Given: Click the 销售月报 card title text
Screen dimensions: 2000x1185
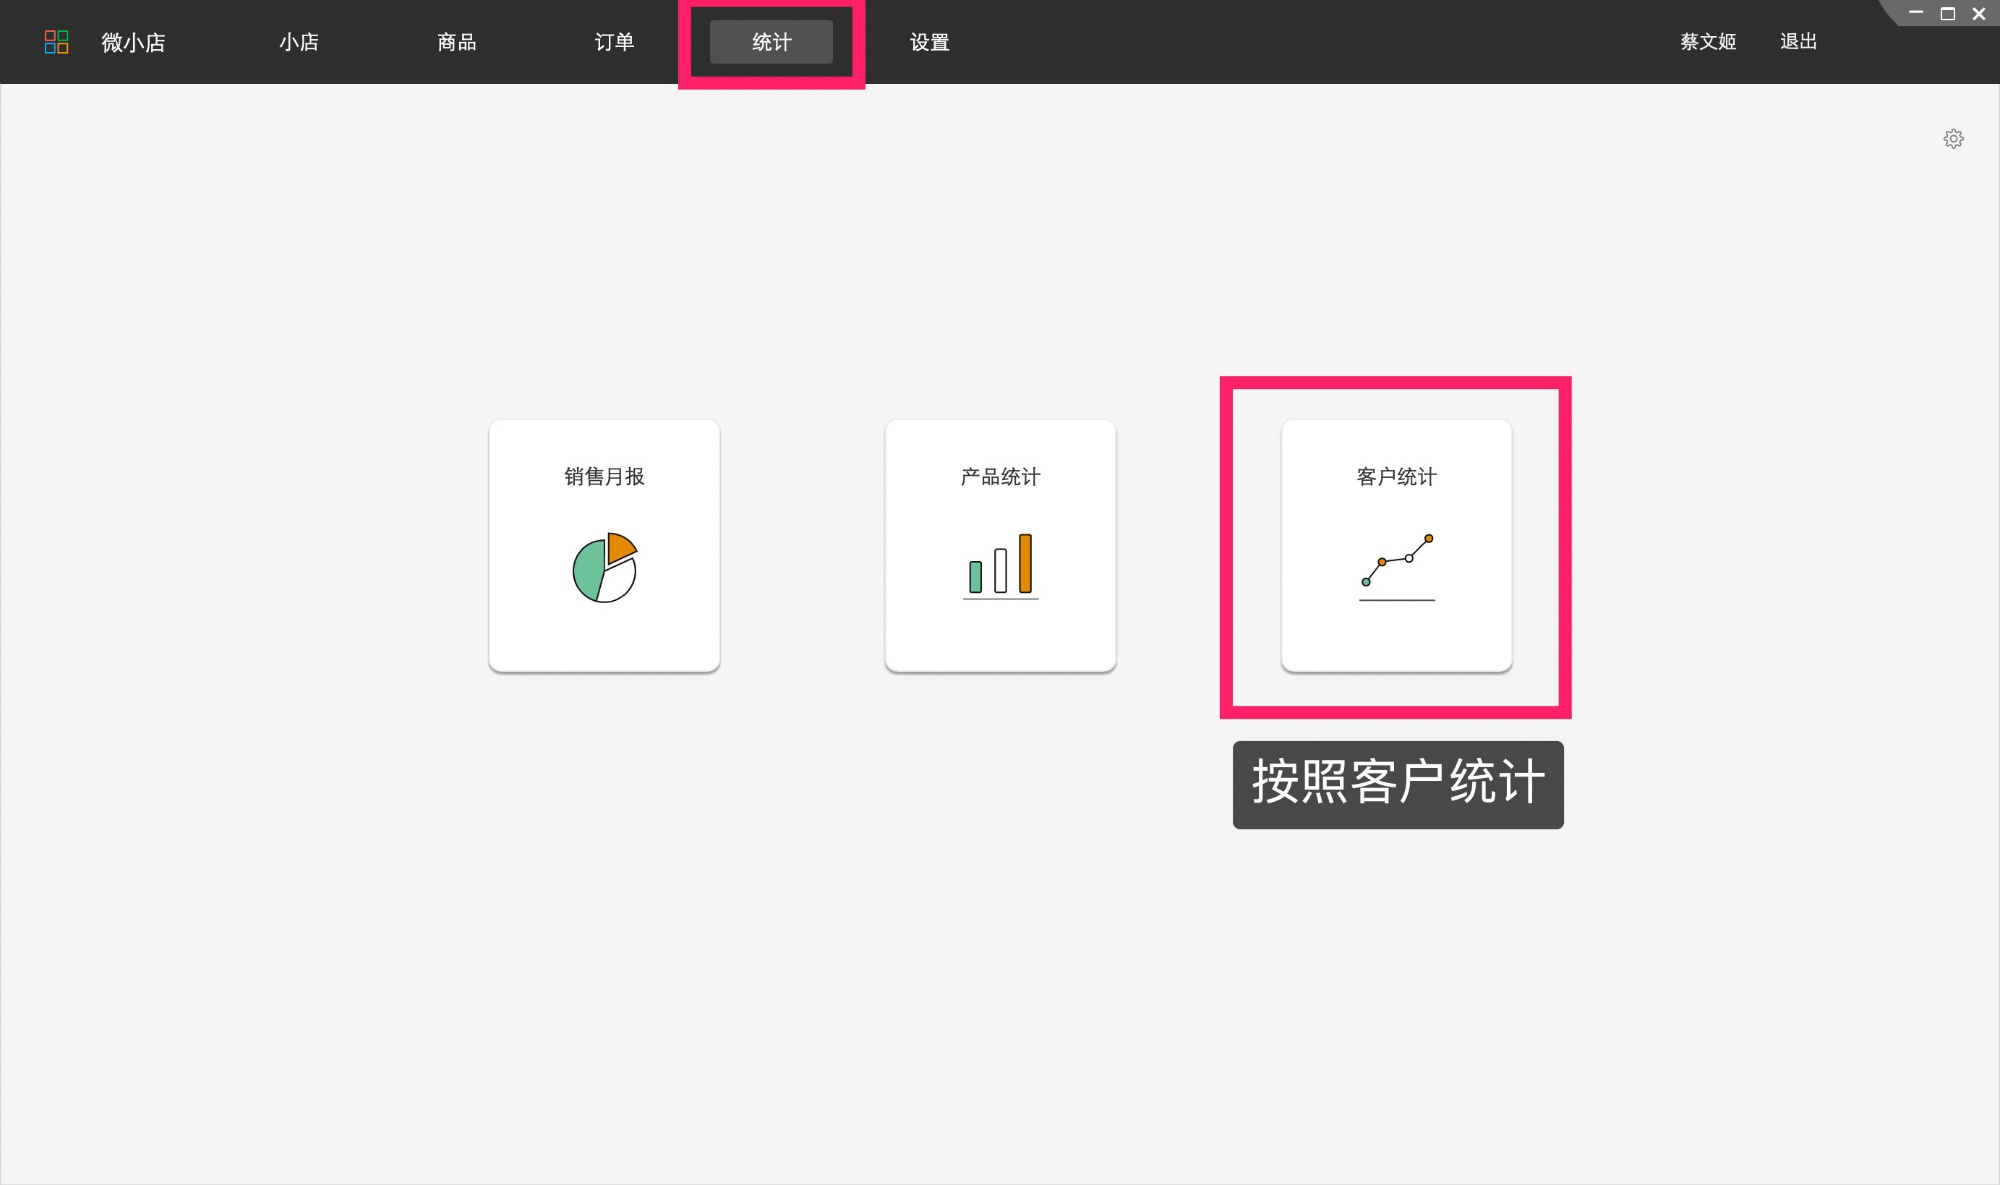Looking at the screenshot, I should pos(603,477).
